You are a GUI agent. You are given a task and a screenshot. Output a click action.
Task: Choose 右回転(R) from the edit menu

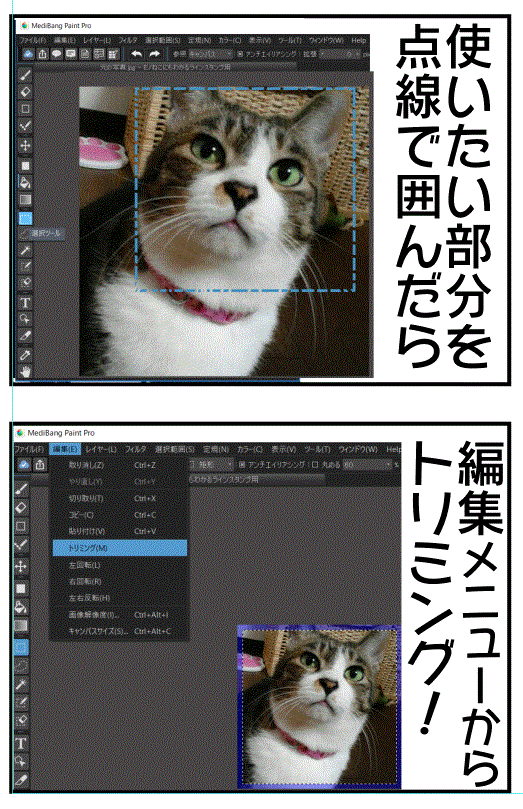click(120, 581)
